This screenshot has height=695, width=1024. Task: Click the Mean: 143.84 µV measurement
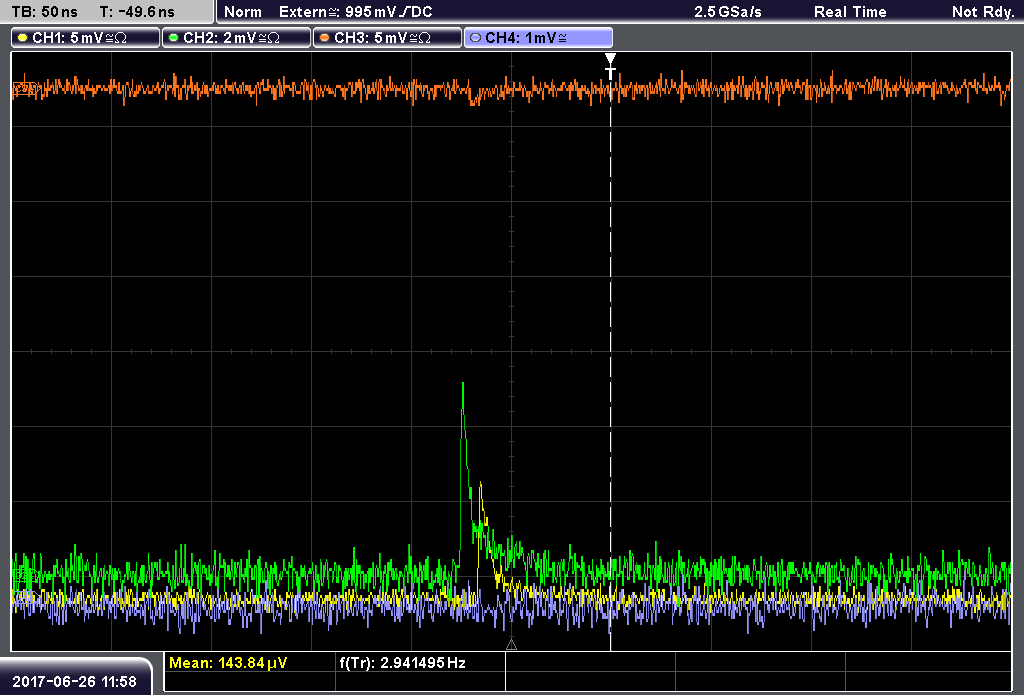pyautogui.click(x=228, y=663)
